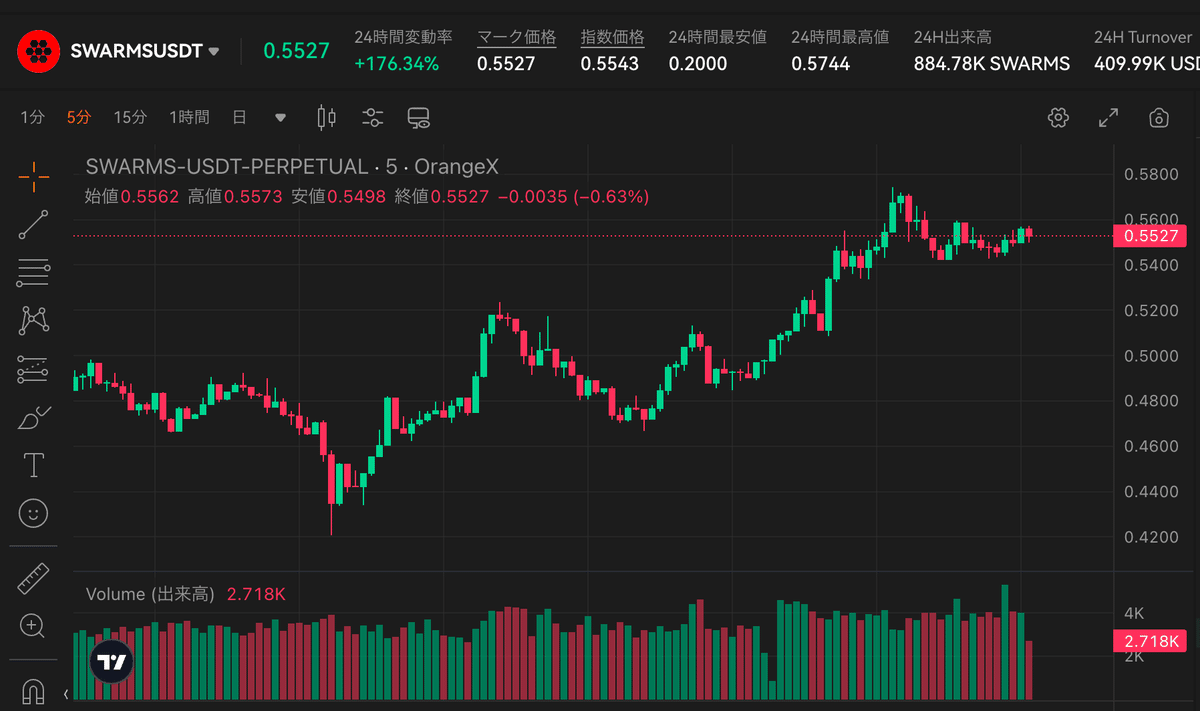Viewport: 1200px width, 711px height.
Task: Click the 4K volume axis label
Action: pos(1135,612)
